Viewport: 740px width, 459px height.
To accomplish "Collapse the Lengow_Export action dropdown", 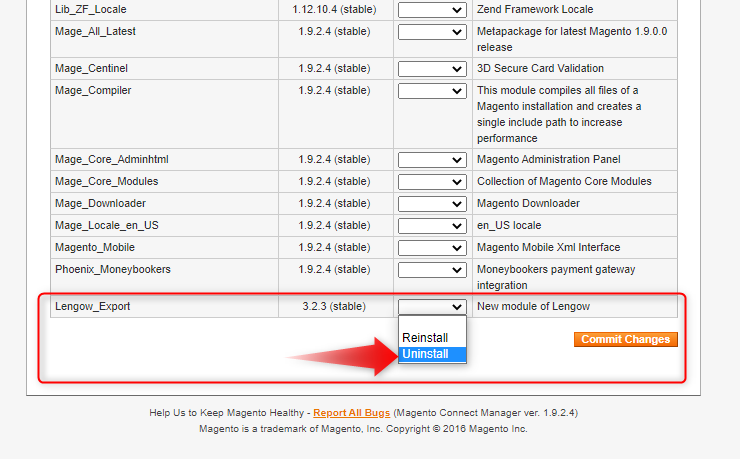I will (x=432, y=307).
